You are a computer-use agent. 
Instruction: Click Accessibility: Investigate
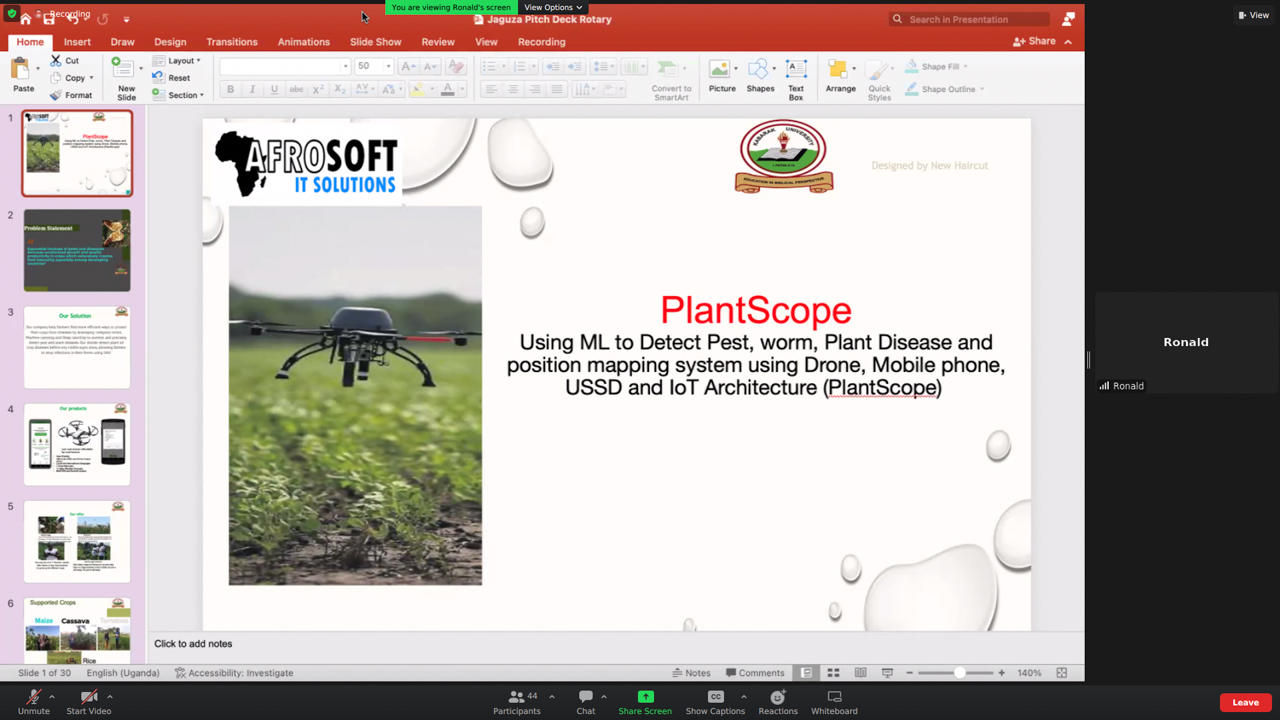coord(234,673)
